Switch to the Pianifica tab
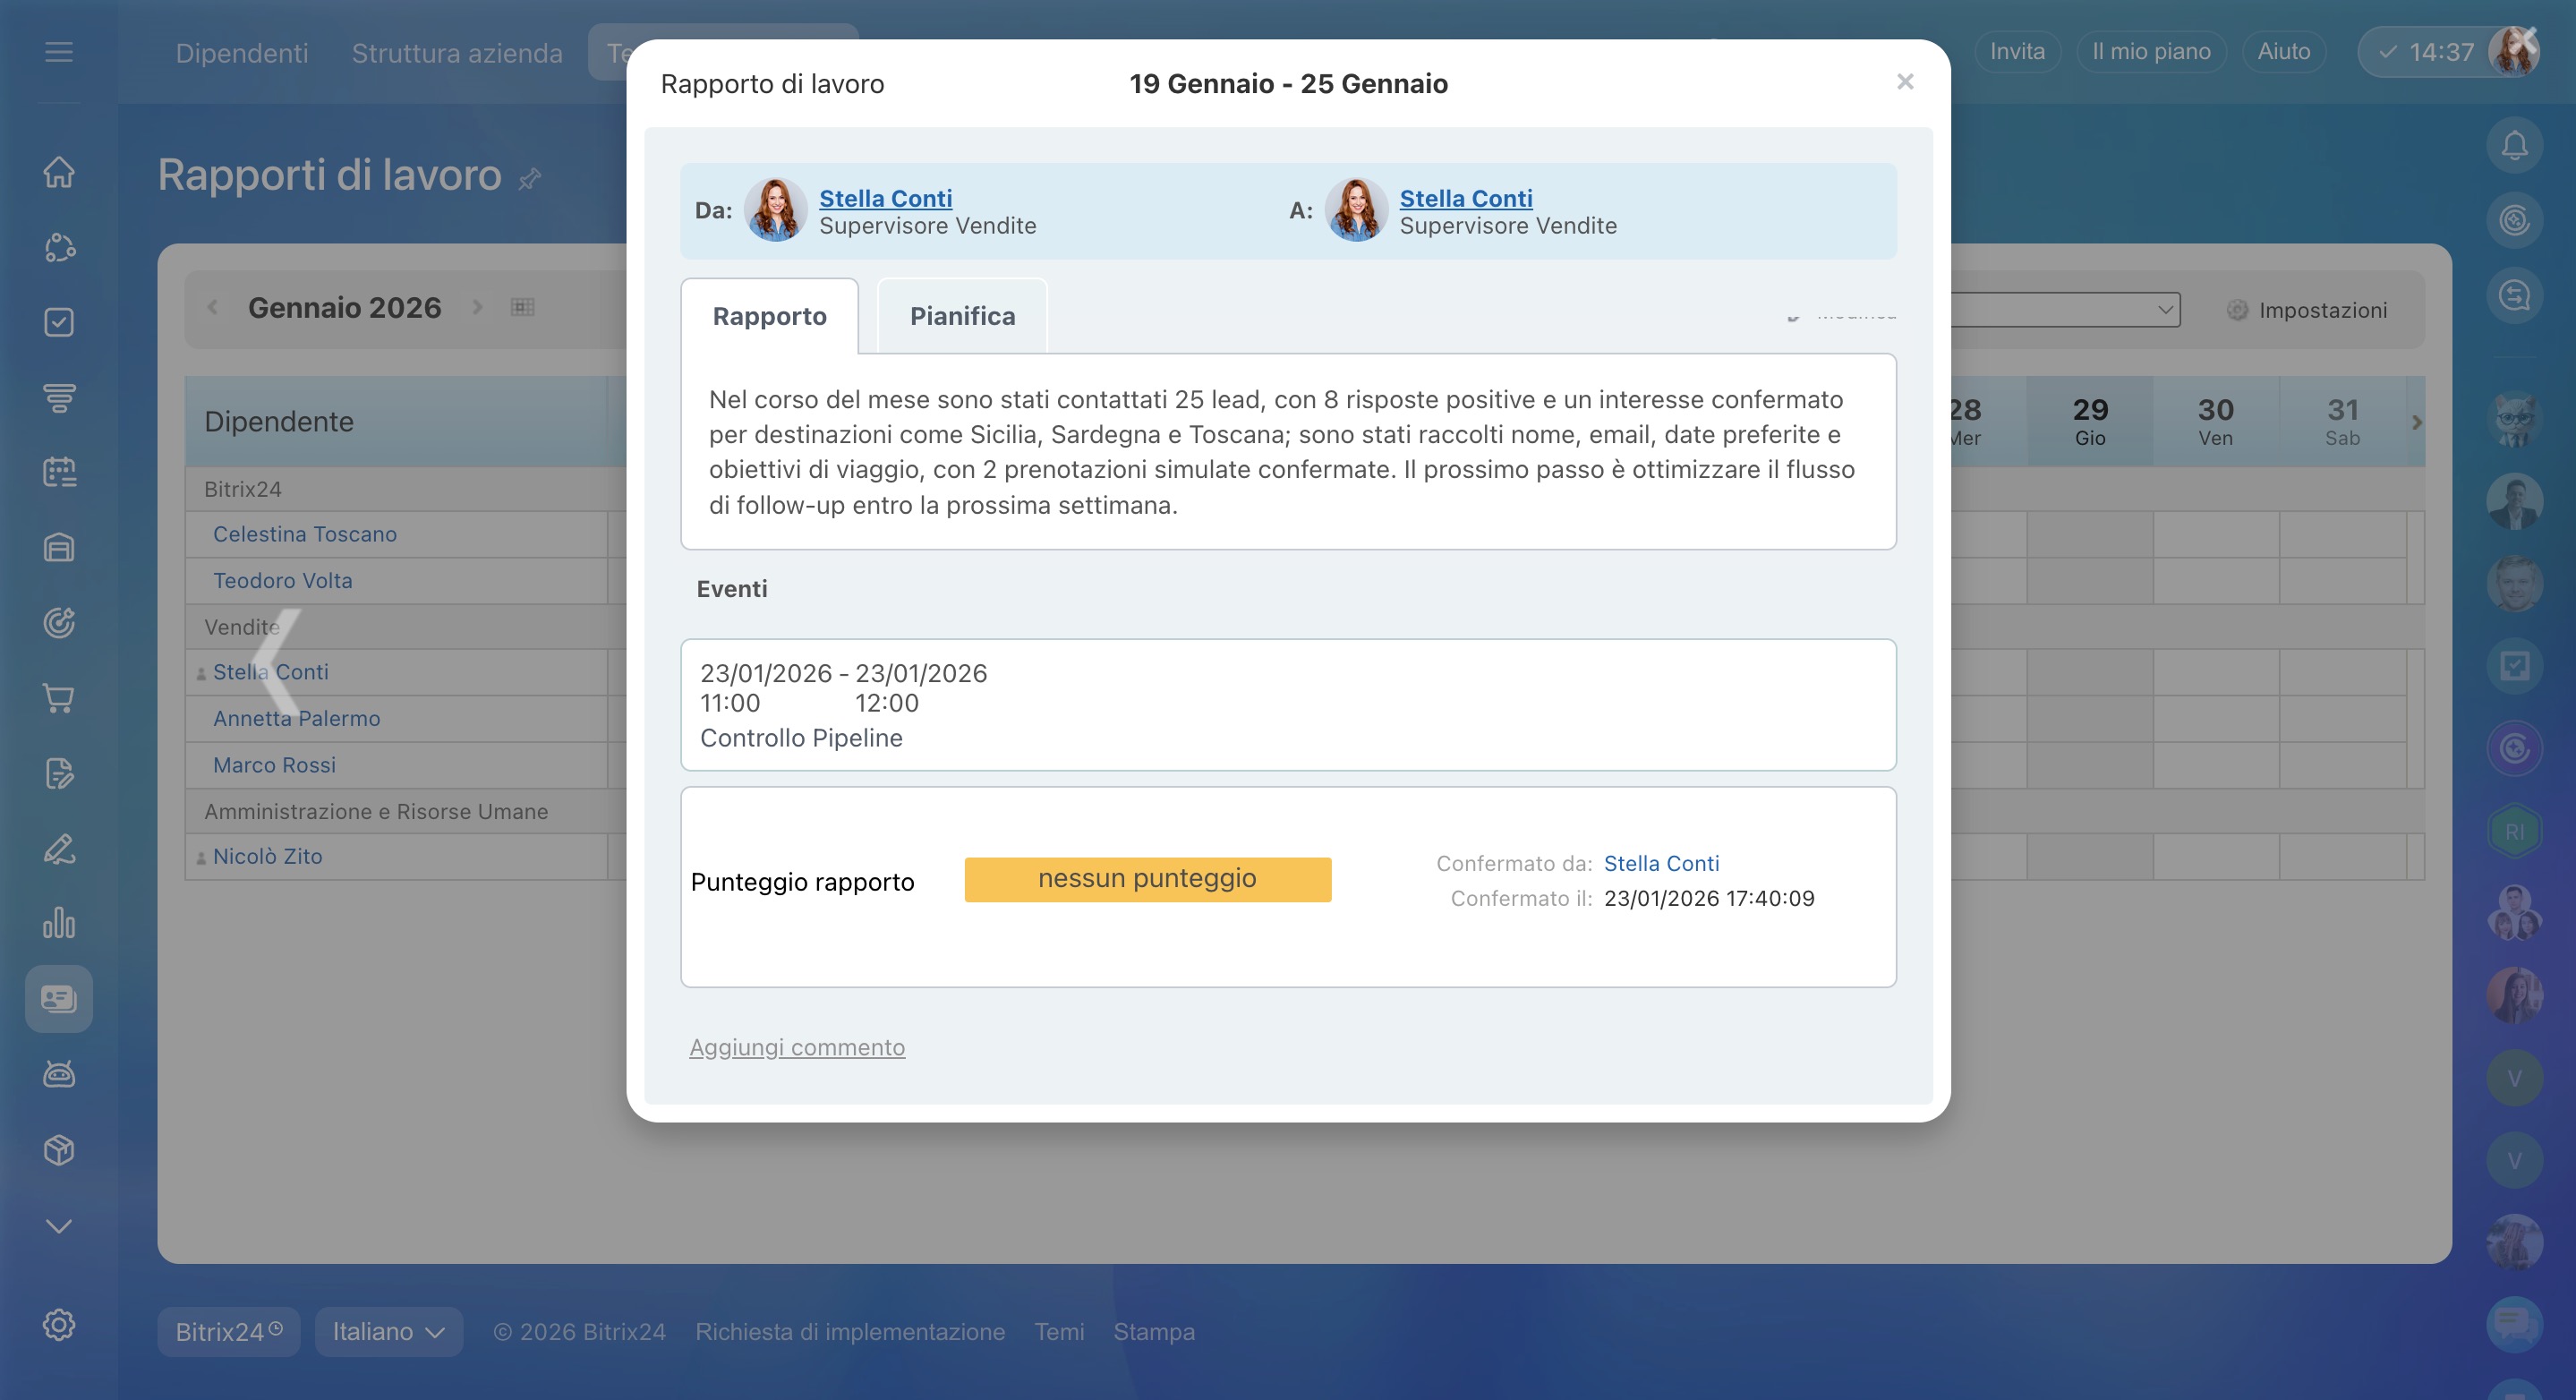Screen dimensions: 2576x1400 [x=962, y=316]
